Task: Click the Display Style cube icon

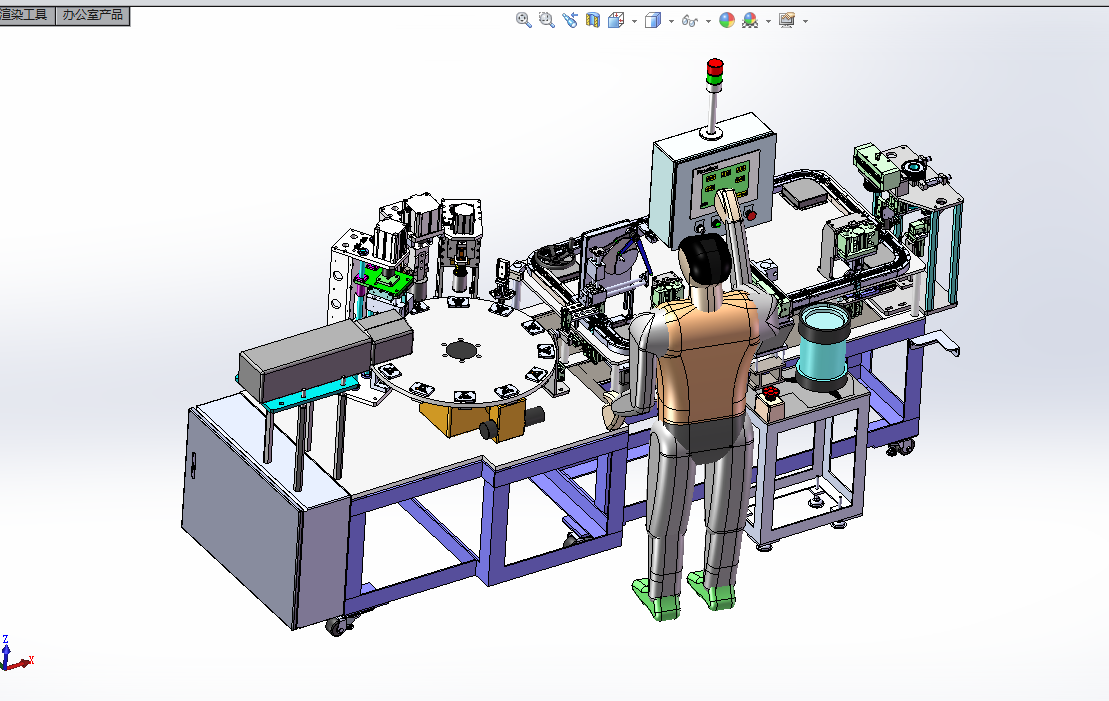Action: [x=652, y=19]
